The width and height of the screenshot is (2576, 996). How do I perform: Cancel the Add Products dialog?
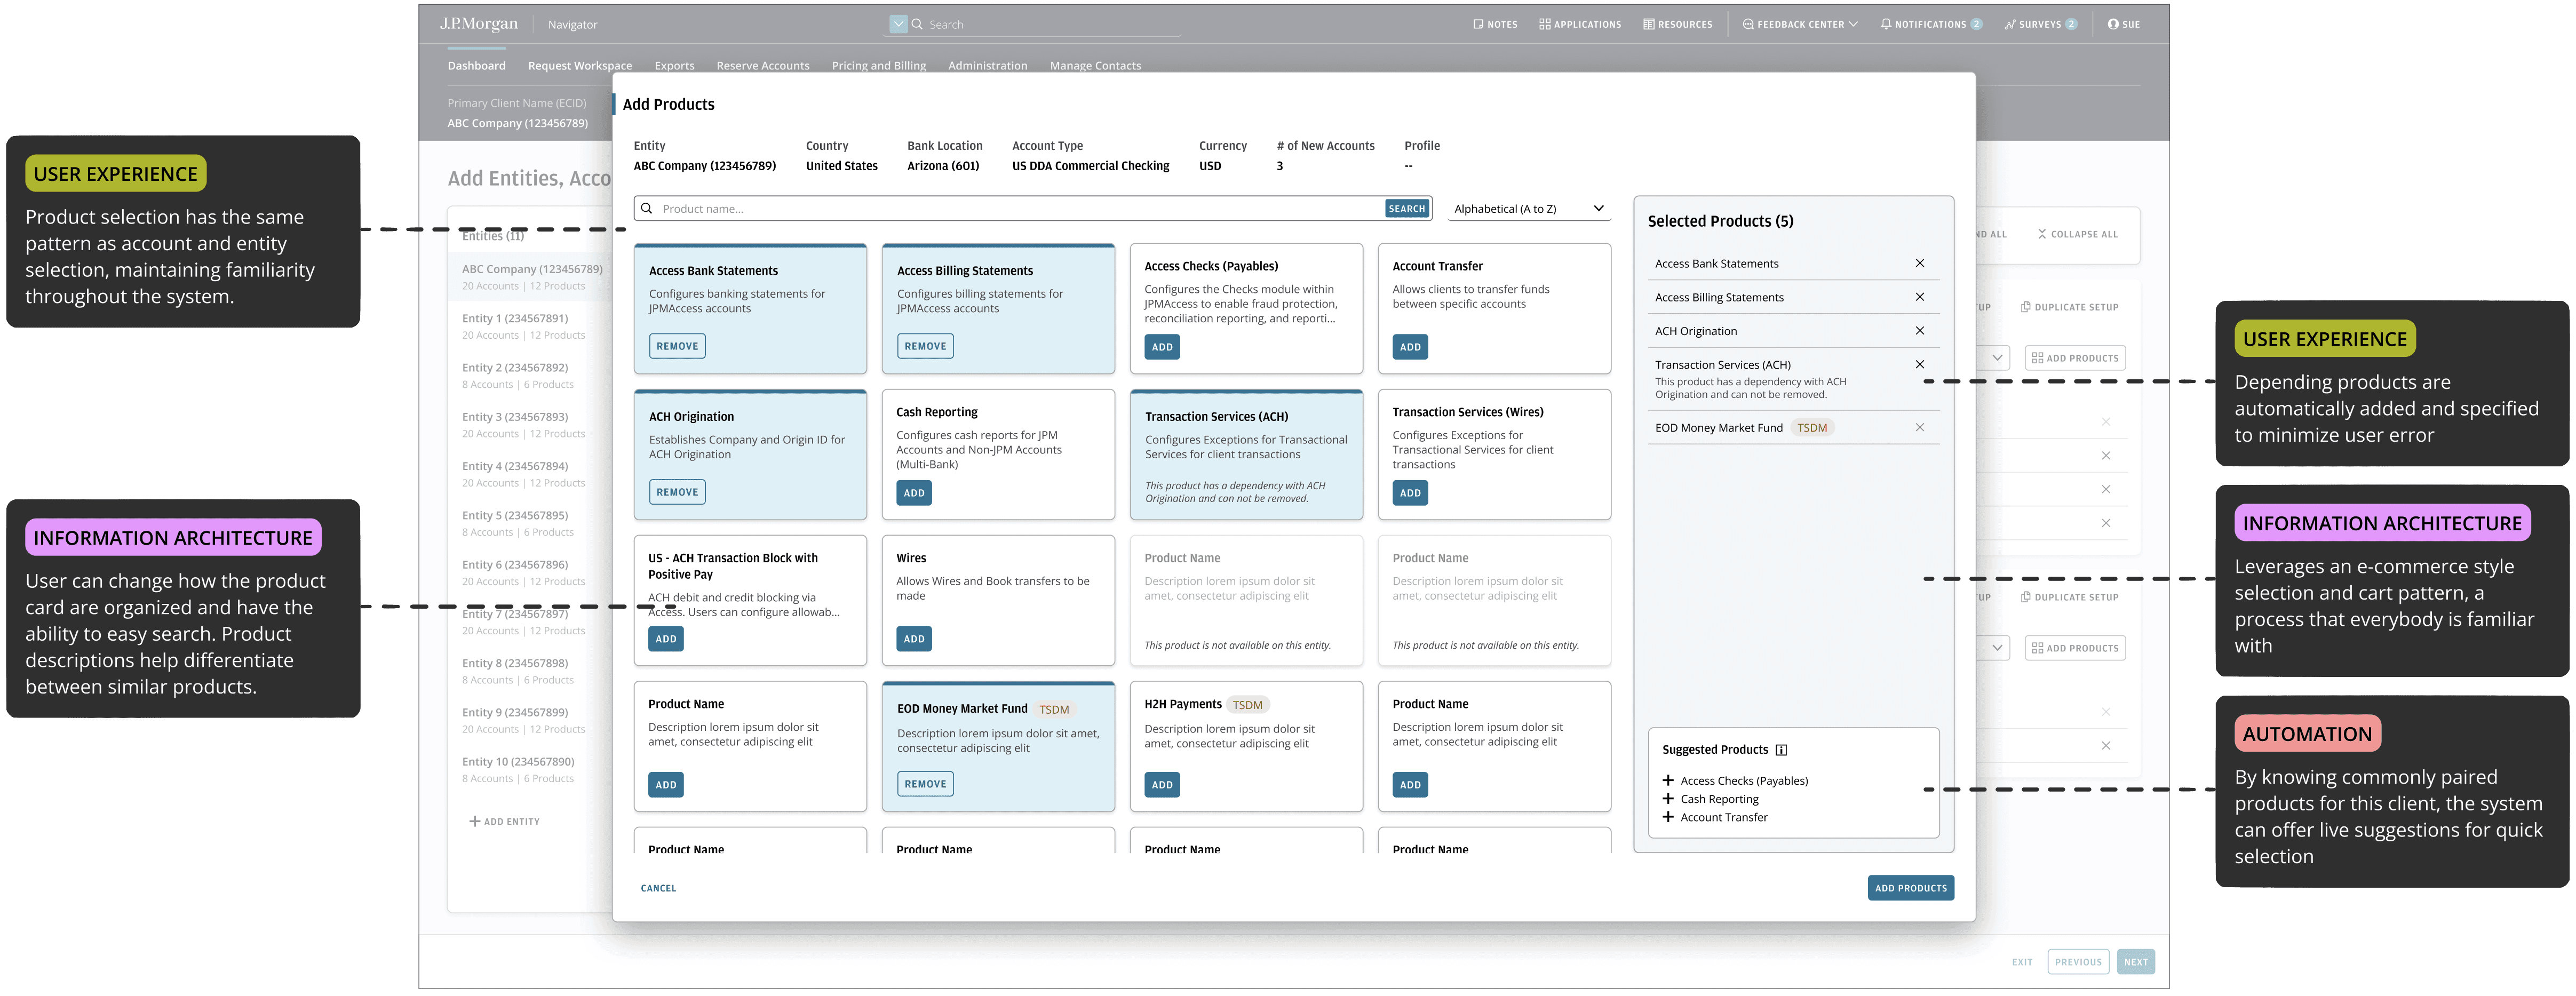point(658,888)
